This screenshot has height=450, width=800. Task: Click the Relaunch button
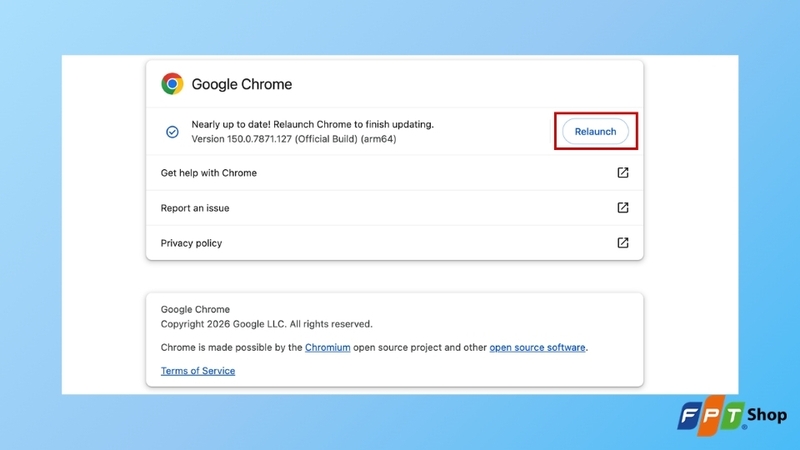point(595,132)
